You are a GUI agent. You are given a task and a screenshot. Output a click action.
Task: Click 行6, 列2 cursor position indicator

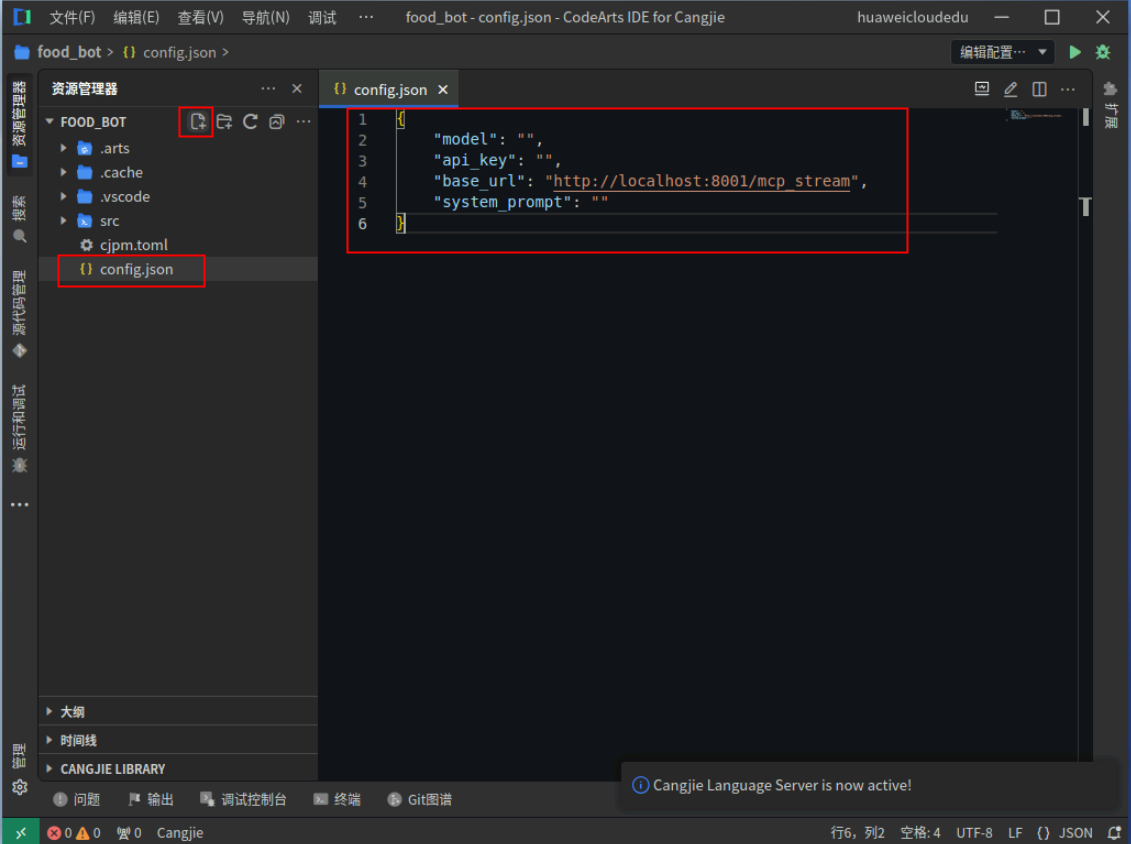coord(857,832)
